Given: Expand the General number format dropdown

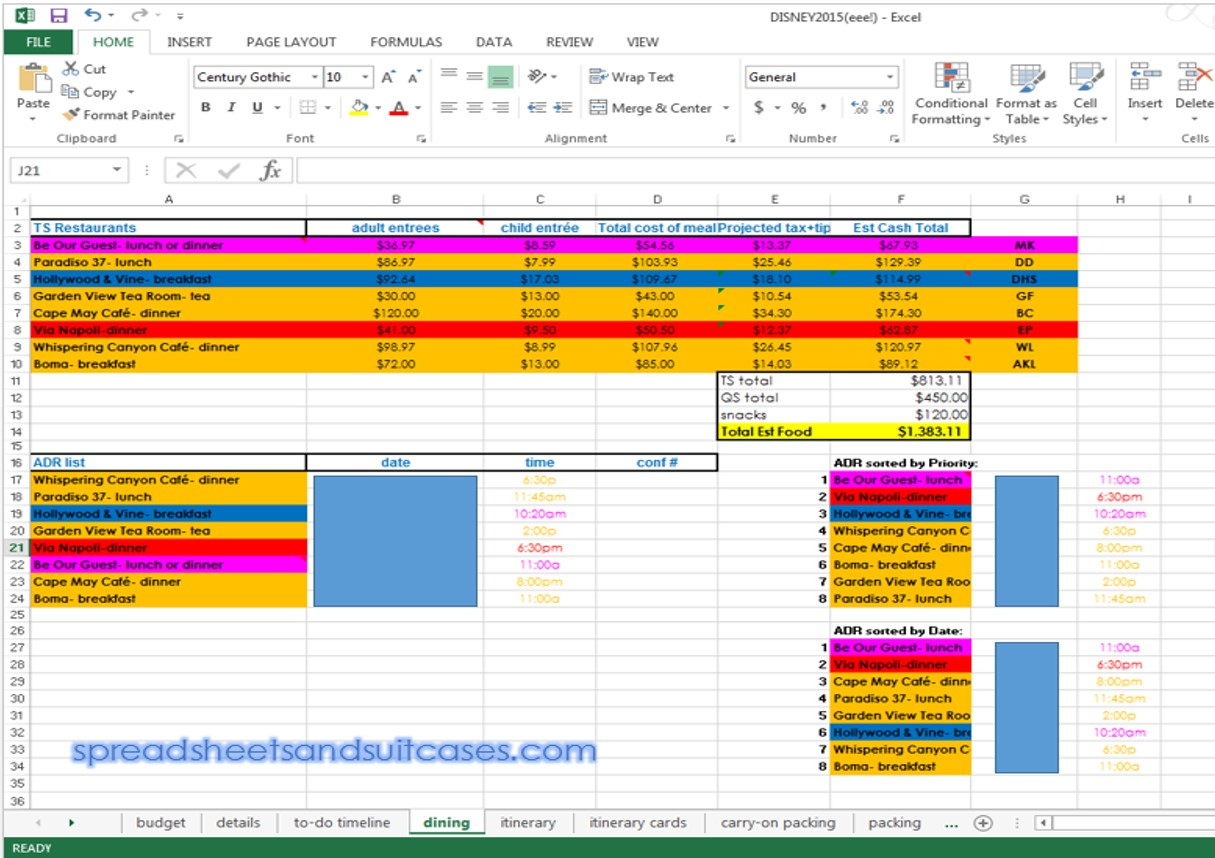Looking at the screenshot, I should [890, 77].
